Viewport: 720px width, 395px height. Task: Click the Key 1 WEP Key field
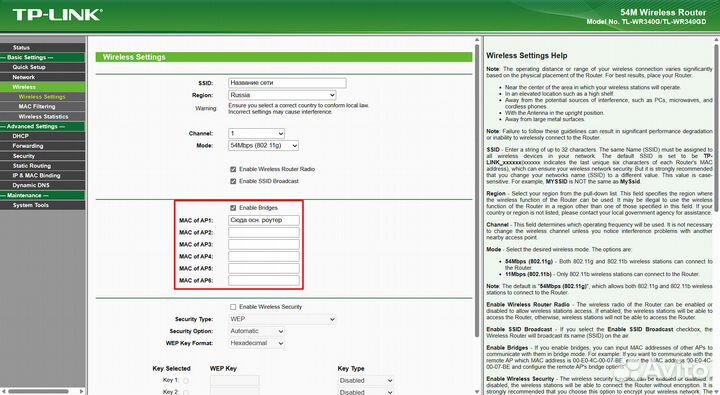point(235,381)
